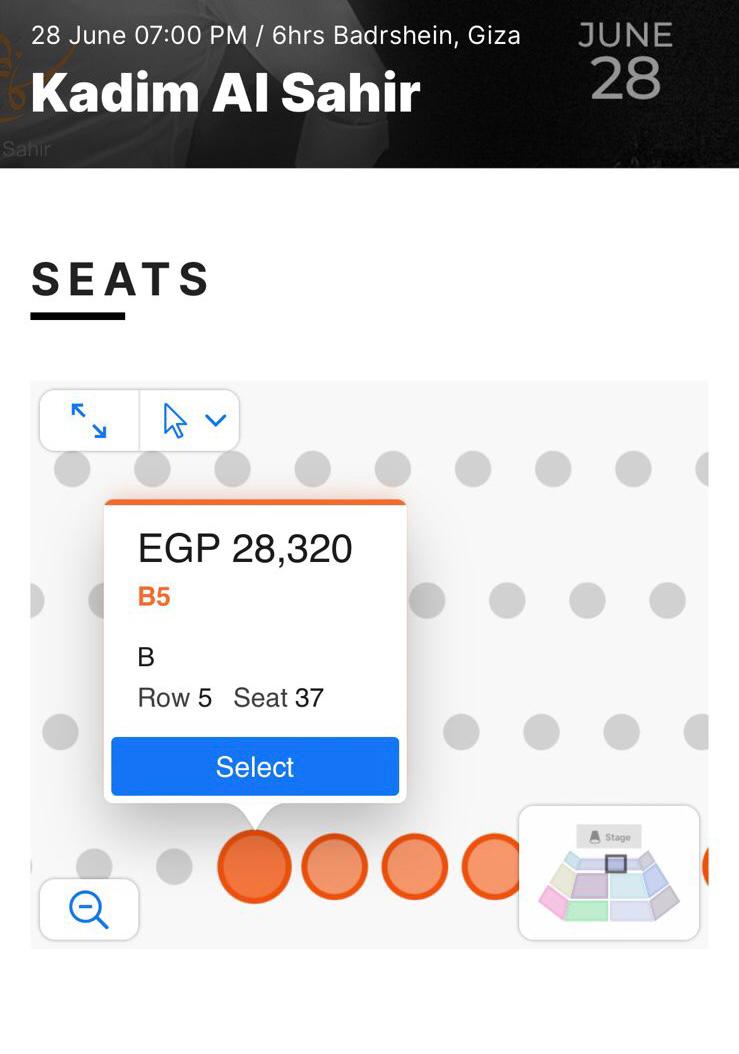Screen dimensions: 739x1054
Task: Select the orange seat partly hidden by the minimap
Action: tap(490, 866)
